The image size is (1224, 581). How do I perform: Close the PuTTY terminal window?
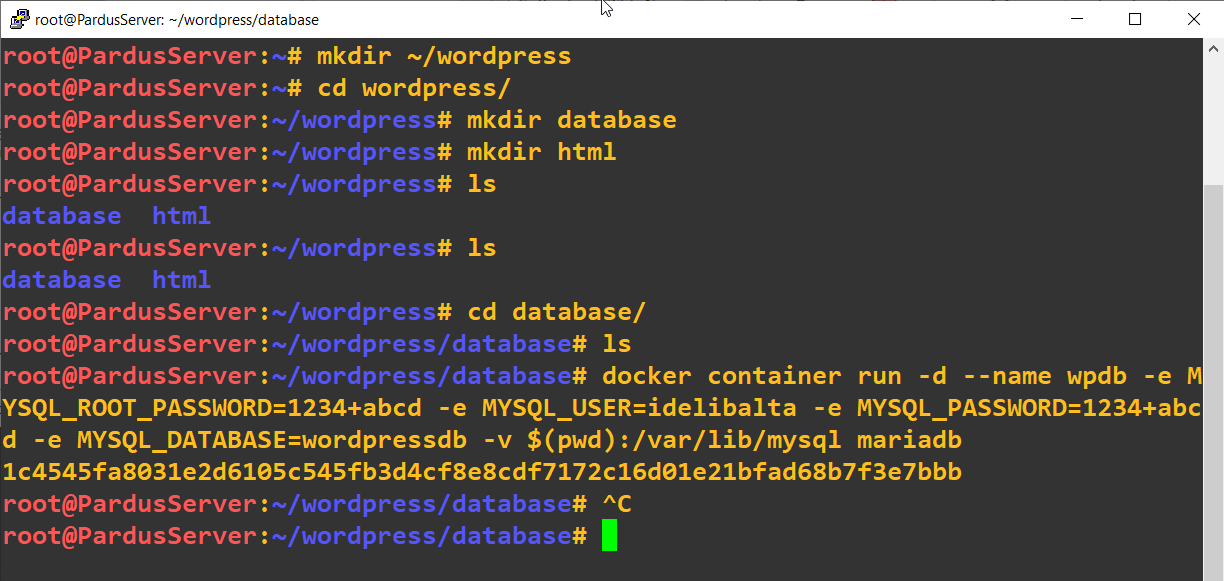pos(1194,19)
